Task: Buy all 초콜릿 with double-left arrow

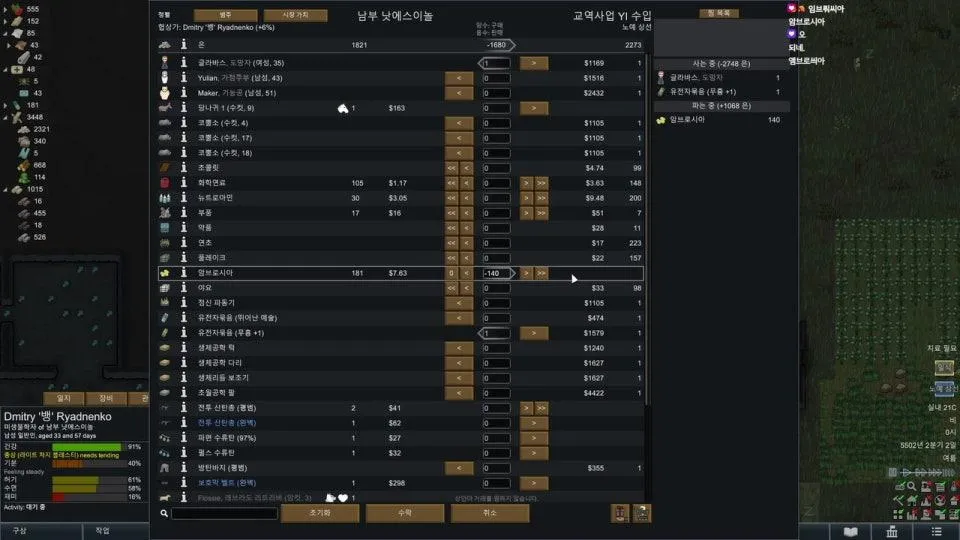Action: pyautogui.click(x=451, y=168)
